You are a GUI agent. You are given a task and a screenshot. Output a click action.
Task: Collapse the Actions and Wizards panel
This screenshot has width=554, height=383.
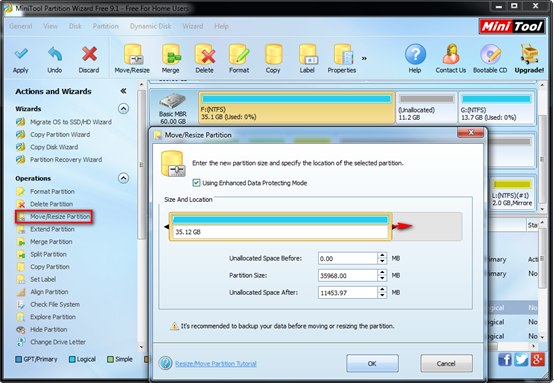[123, 91]
